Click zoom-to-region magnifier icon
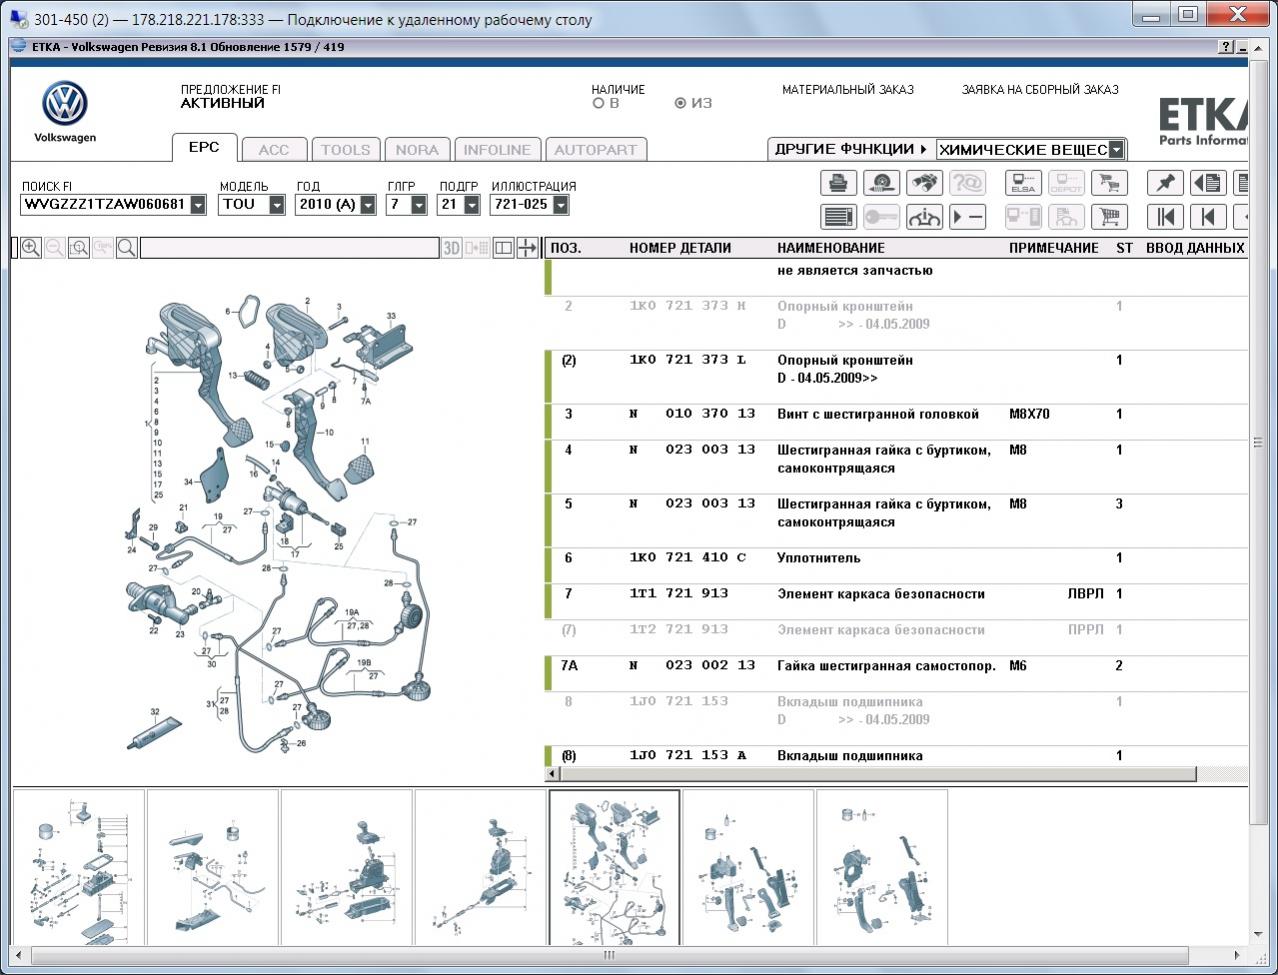 (79, 248)
